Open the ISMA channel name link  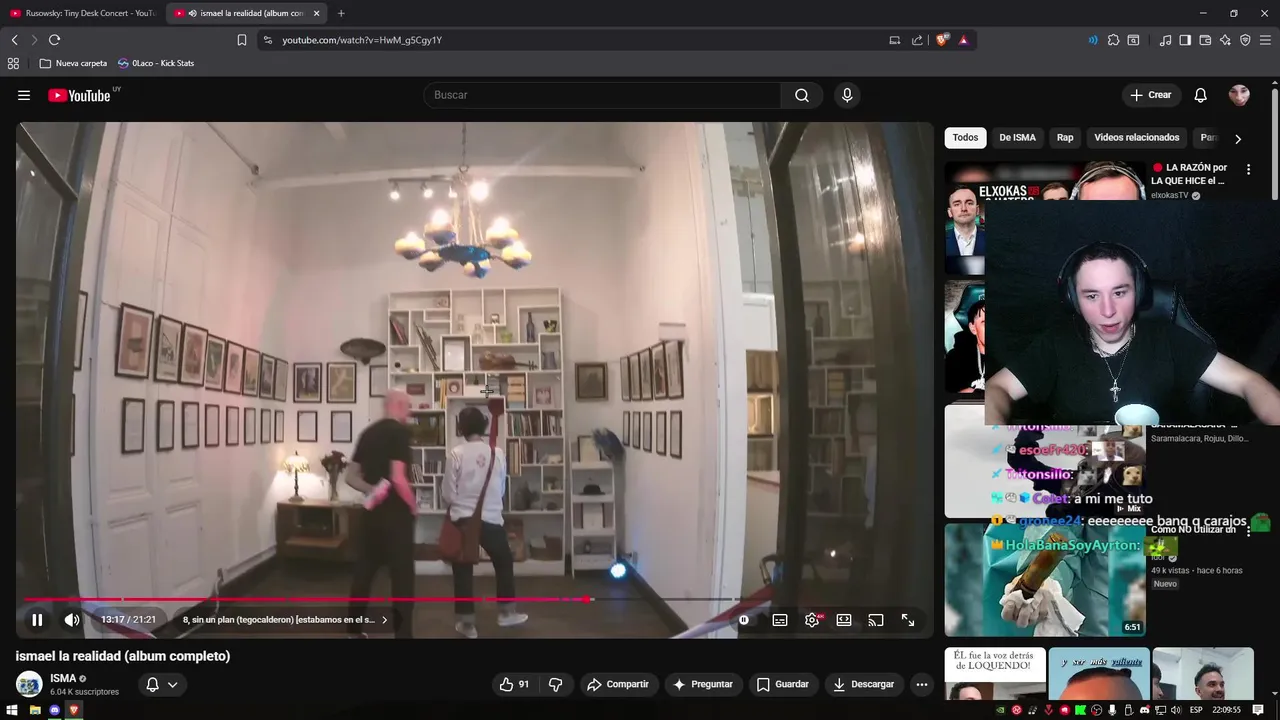[x=63, y=678]
